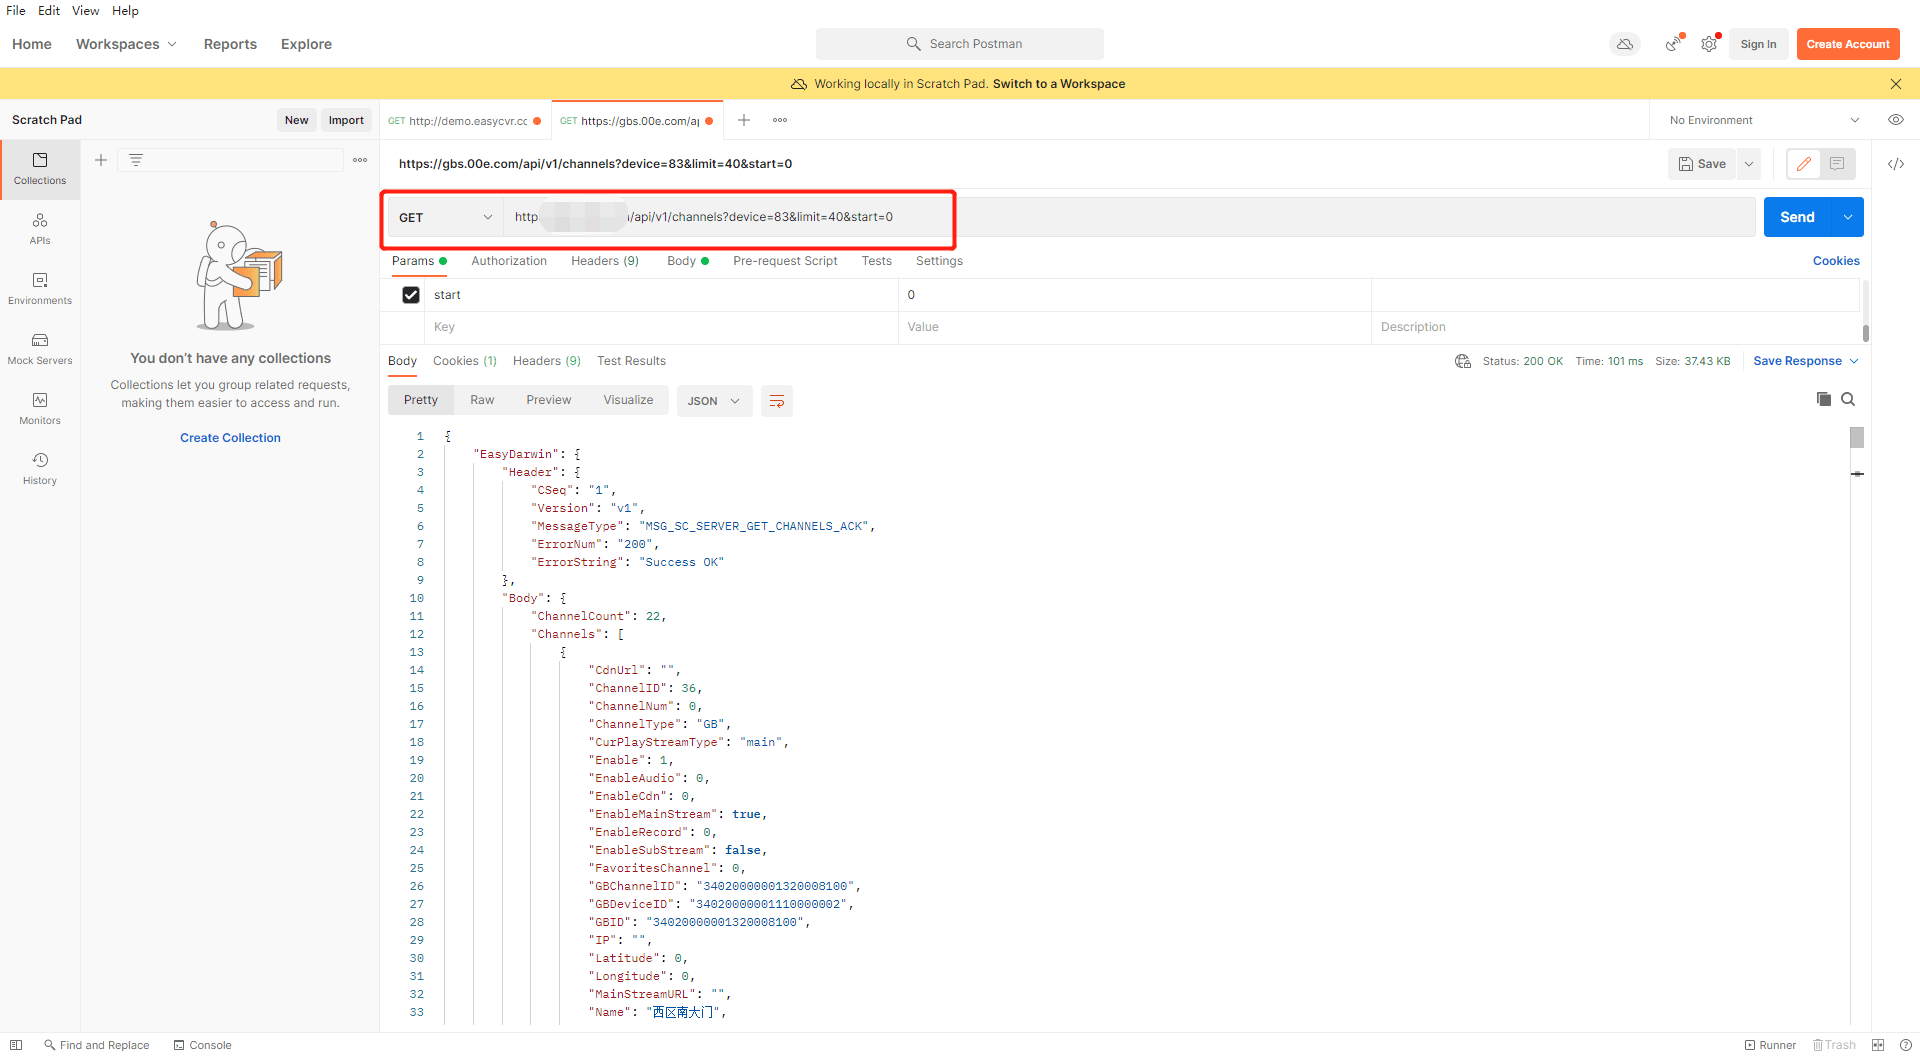Select the Raw response view
Image resolution: width=1920 pixels, height=1057 pixels.
click(x=482, y=400)
